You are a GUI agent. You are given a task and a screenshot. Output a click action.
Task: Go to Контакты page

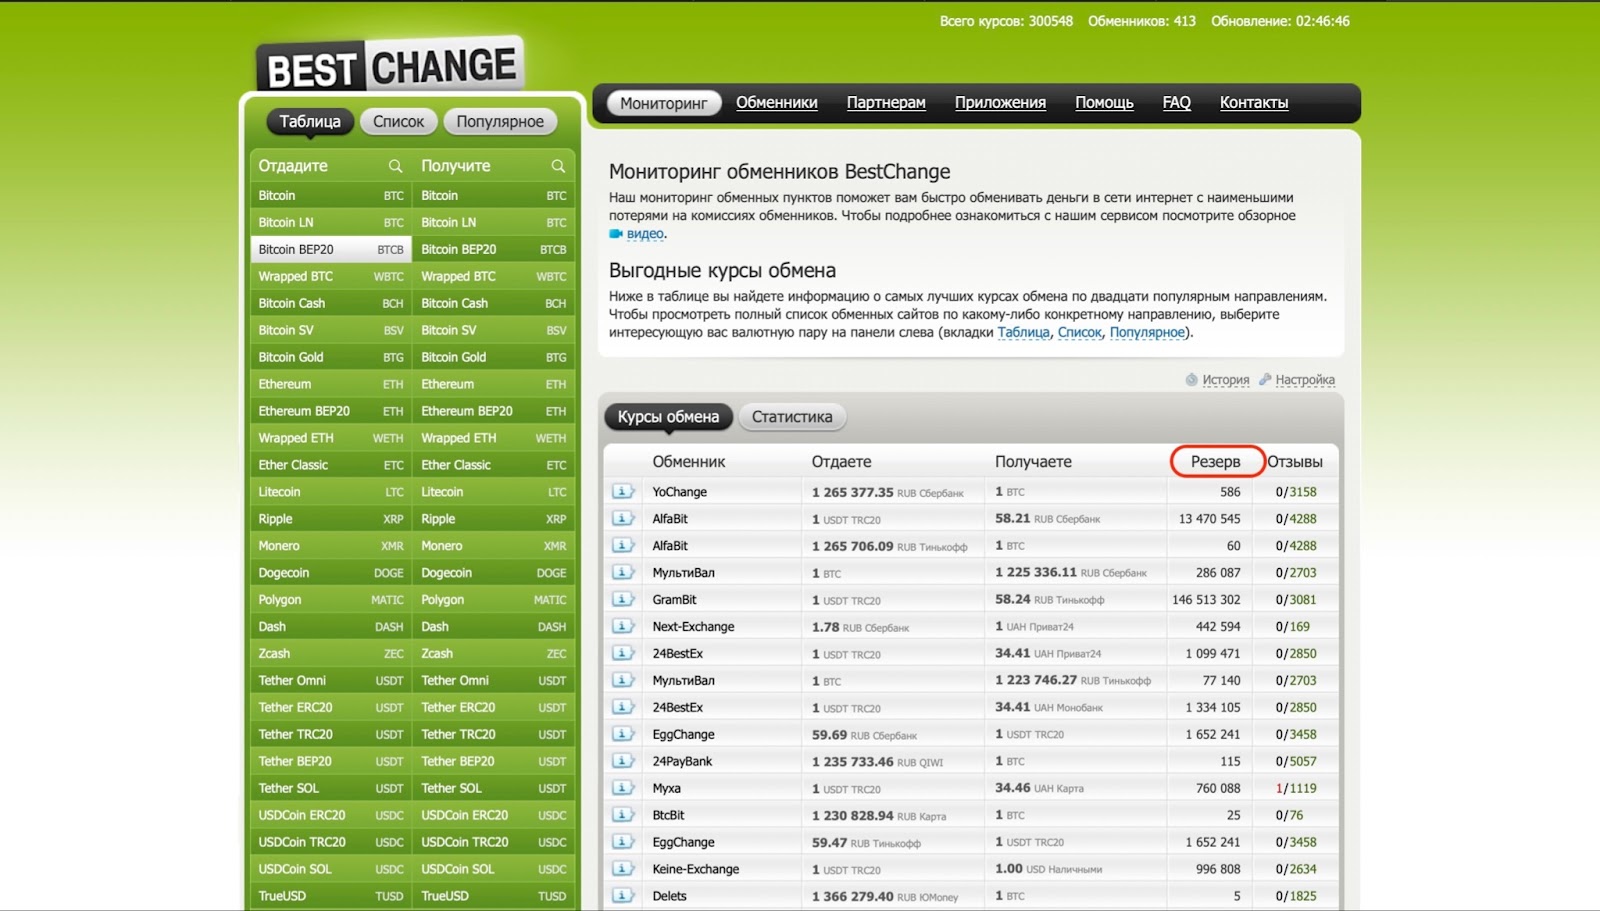point(1253,103)
